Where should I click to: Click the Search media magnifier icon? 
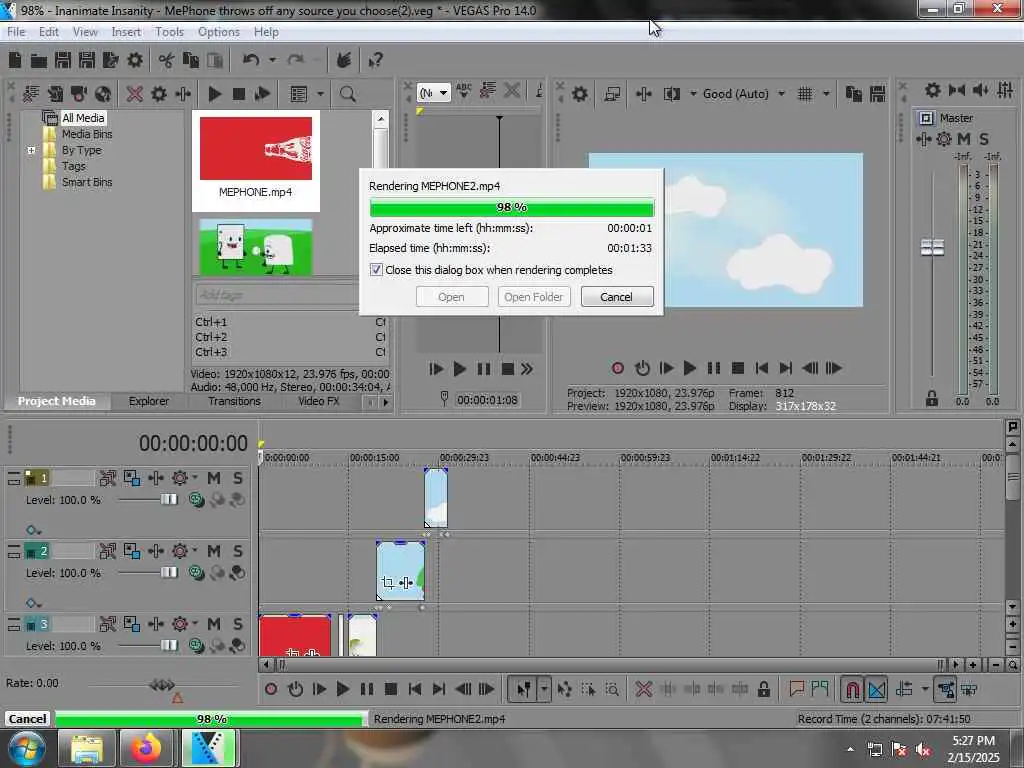[347, 94]
